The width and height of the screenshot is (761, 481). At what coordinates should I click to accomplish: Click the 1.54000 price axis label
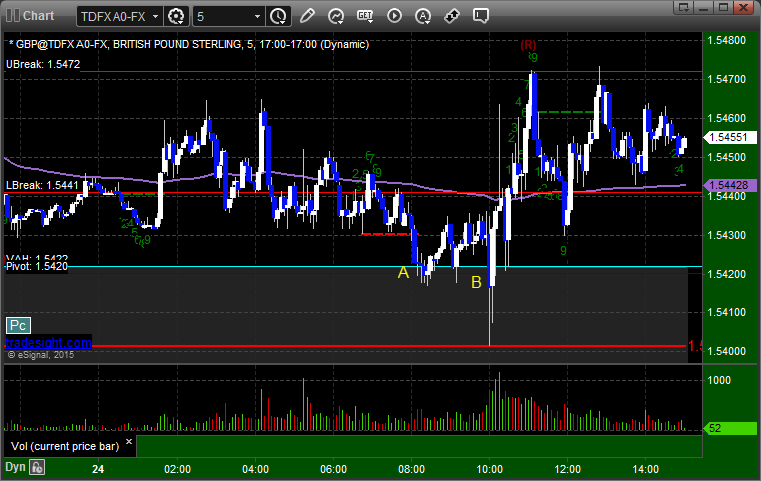click(727, 351)
